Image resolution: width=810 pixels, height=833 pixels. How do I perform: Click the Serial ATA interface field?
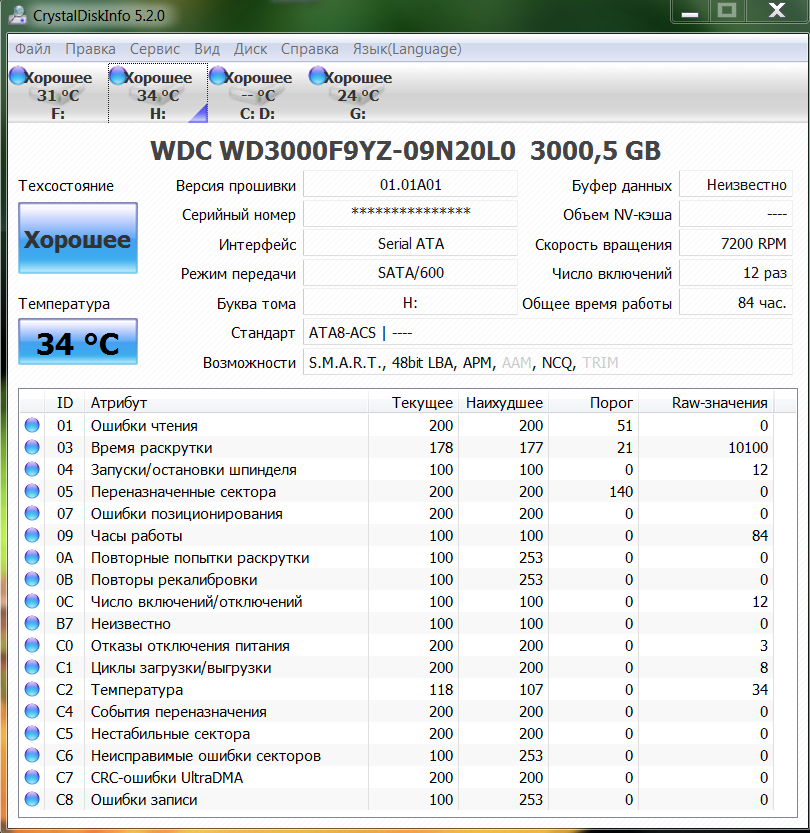pos(411,244)
